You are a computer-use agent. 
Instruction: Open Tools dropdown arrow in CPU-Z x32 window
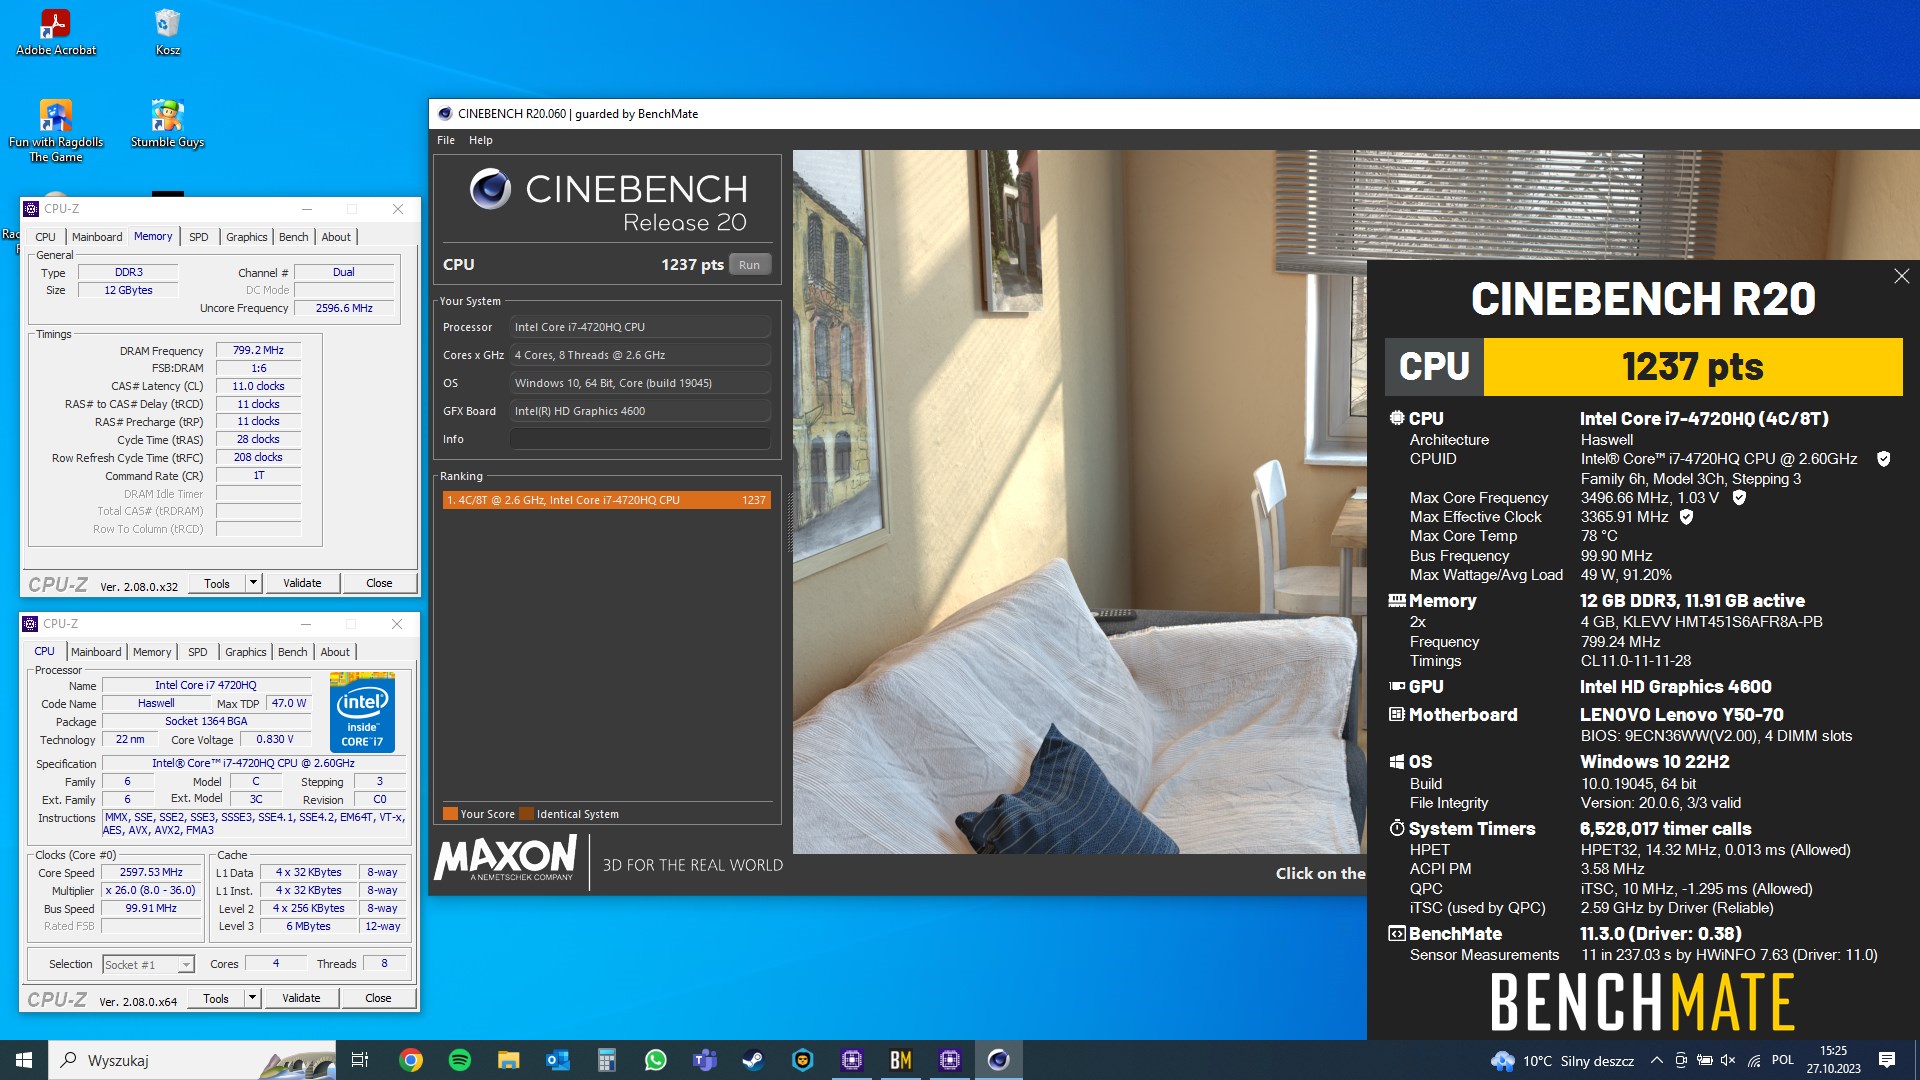[x=253, y=583]
